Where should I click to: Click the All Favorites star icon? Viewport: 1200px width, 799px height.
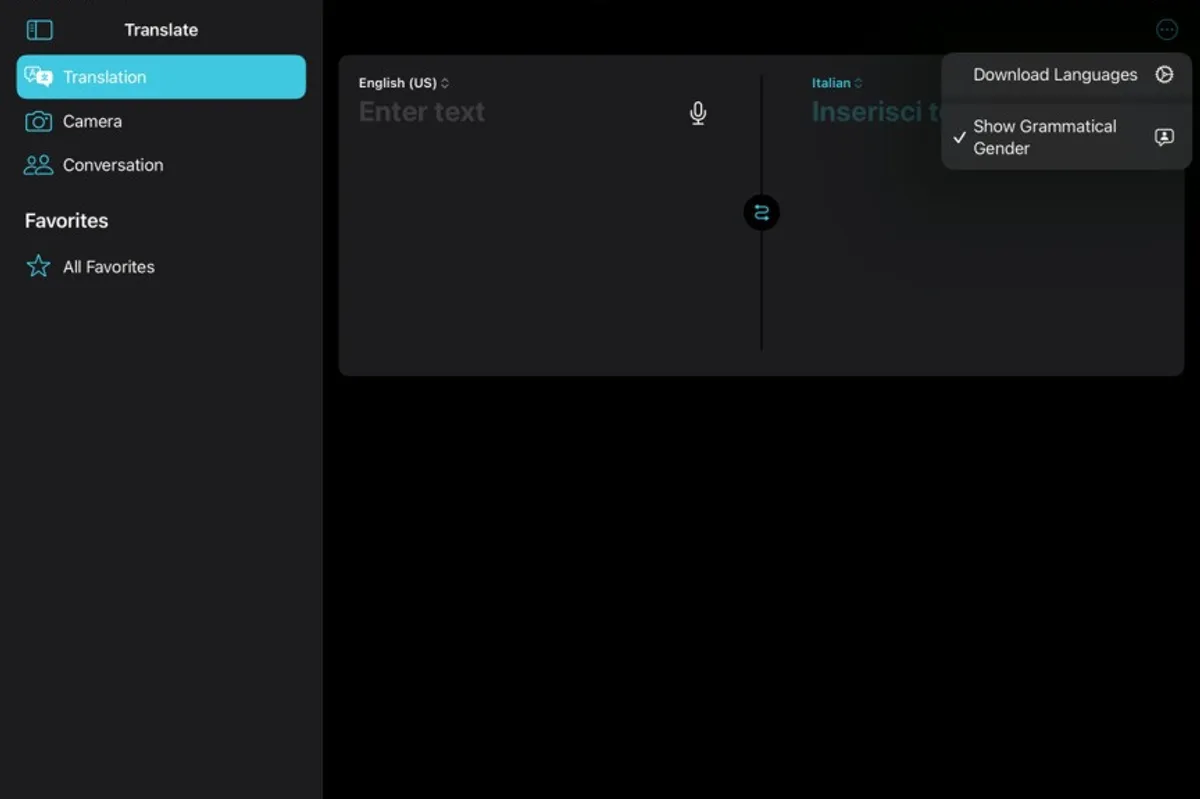pyautogui.click(x=38, y=266)
